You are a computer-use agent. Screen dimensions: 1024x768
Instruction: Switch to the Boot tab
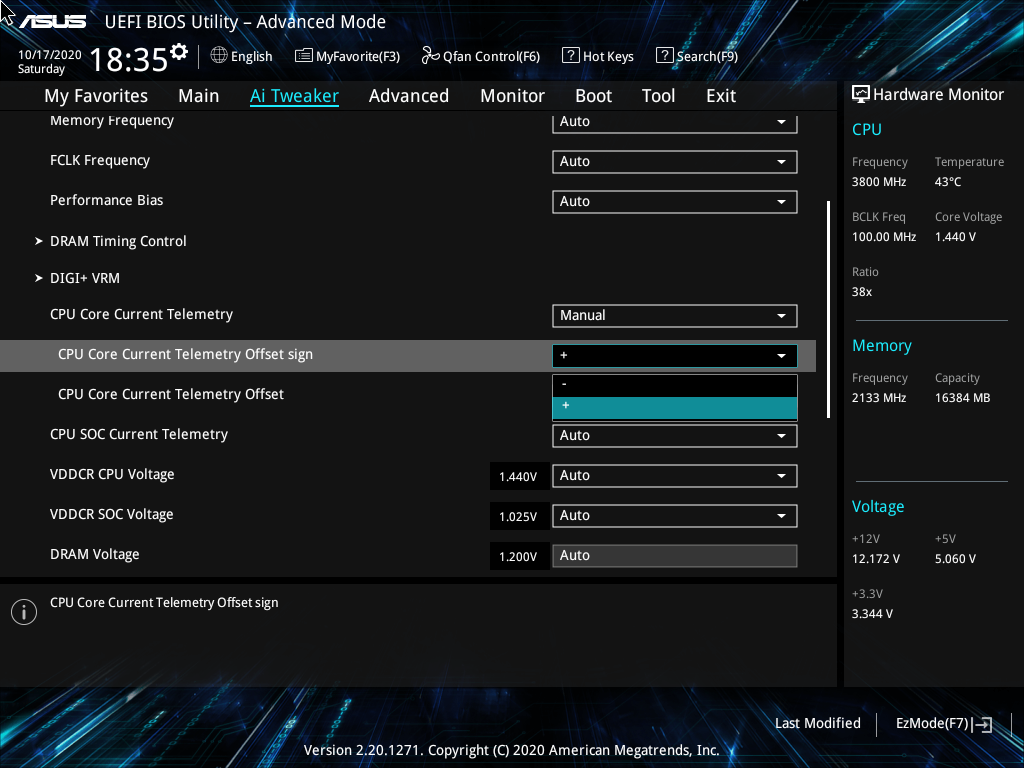tap(593, 96)
